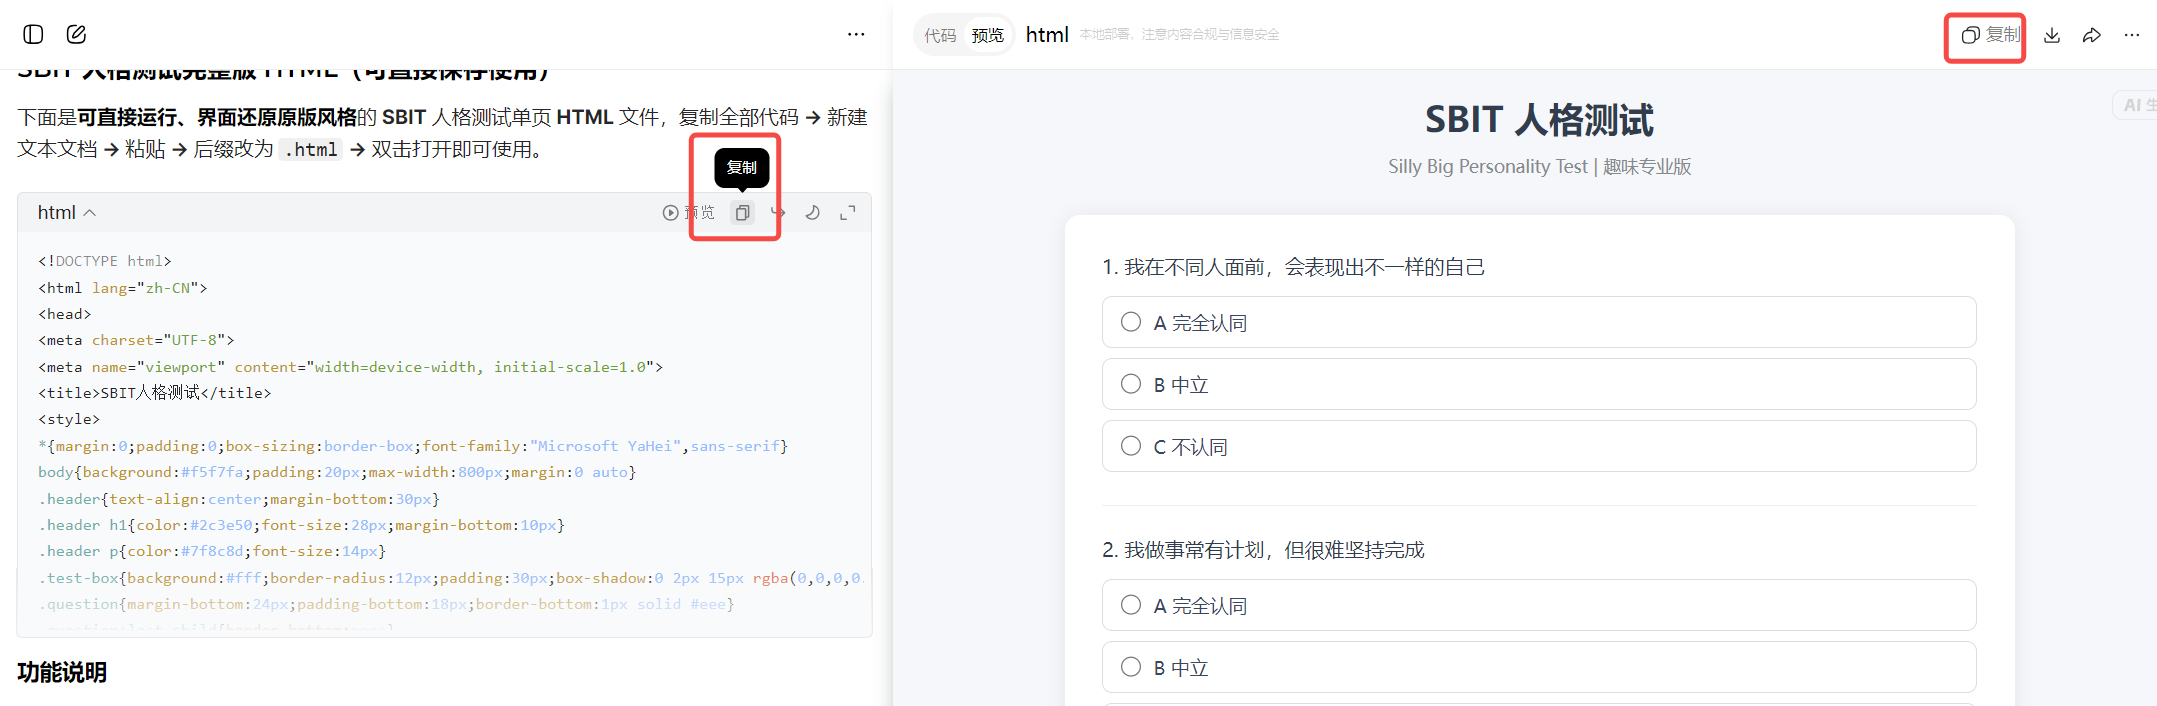Viewport: 2157px width, 706px height.
Task: Start a new chat with the edit icon
Action: pos(76,34)
